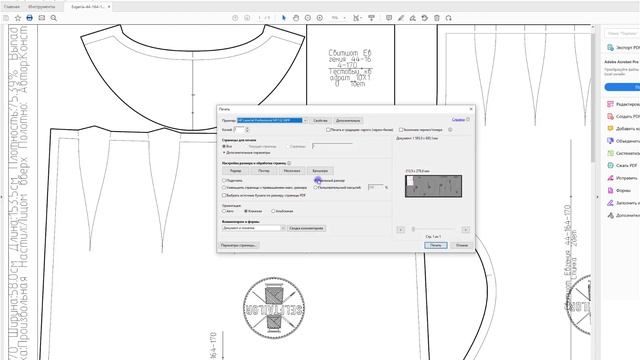Go to previous page arrow icon
640x360 pixels.
point(235,18)
